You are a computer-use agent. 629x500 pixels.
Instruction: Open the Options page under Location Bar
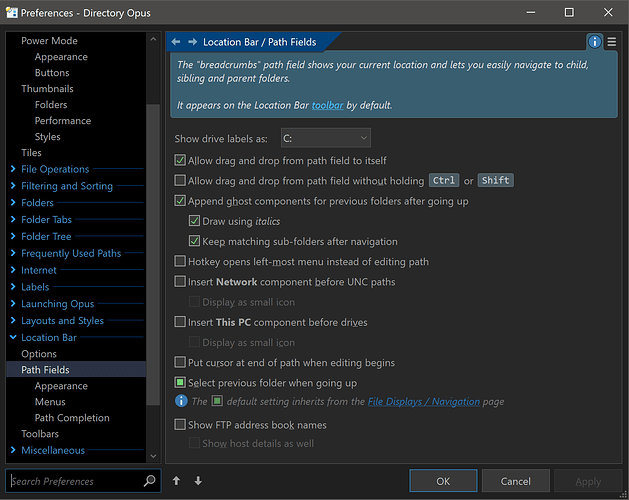click(39, 354)
